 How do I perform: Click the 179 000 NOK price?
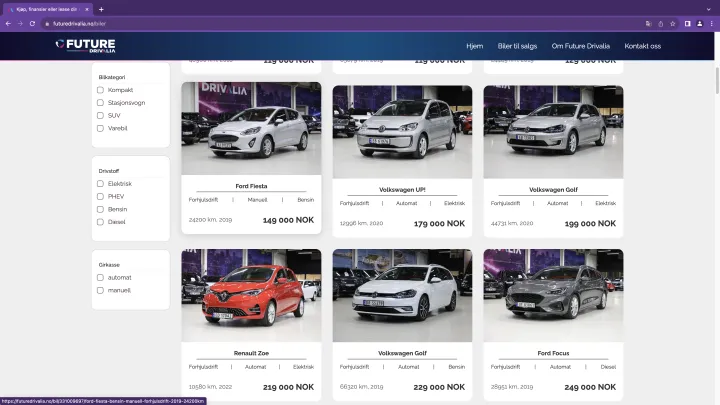tap(439, 224)
